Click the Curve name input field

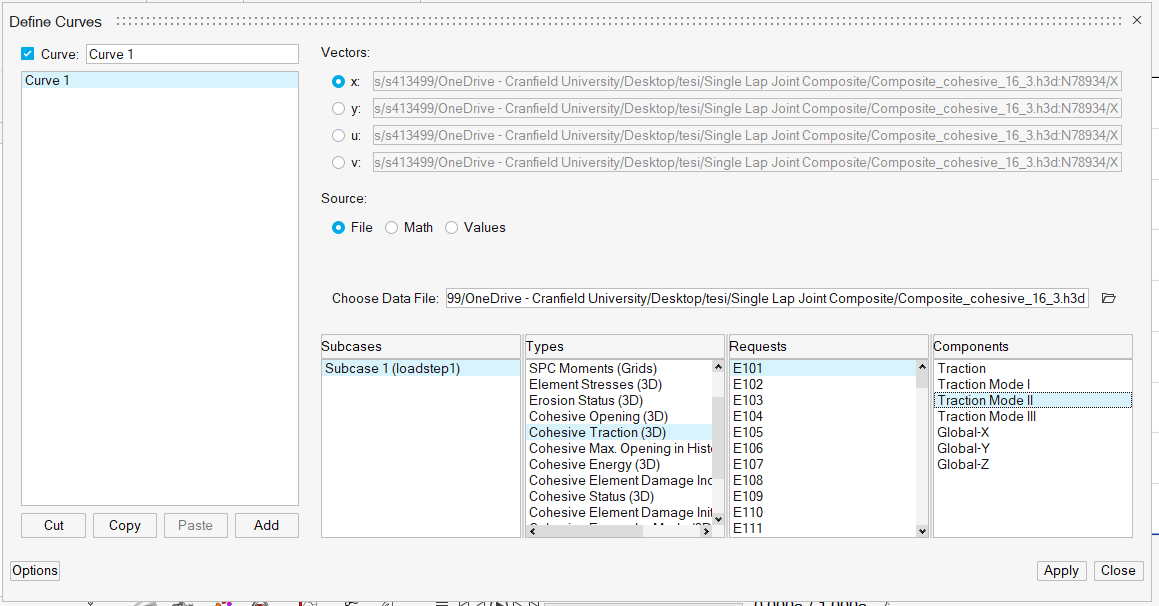tap(192, 54)
